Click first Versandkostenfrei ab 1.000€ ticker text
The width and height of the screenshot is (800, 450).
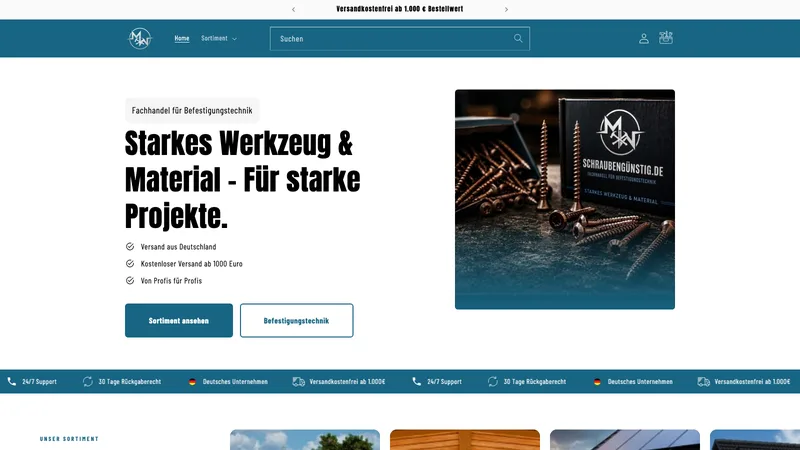click(x=347, y=382)
